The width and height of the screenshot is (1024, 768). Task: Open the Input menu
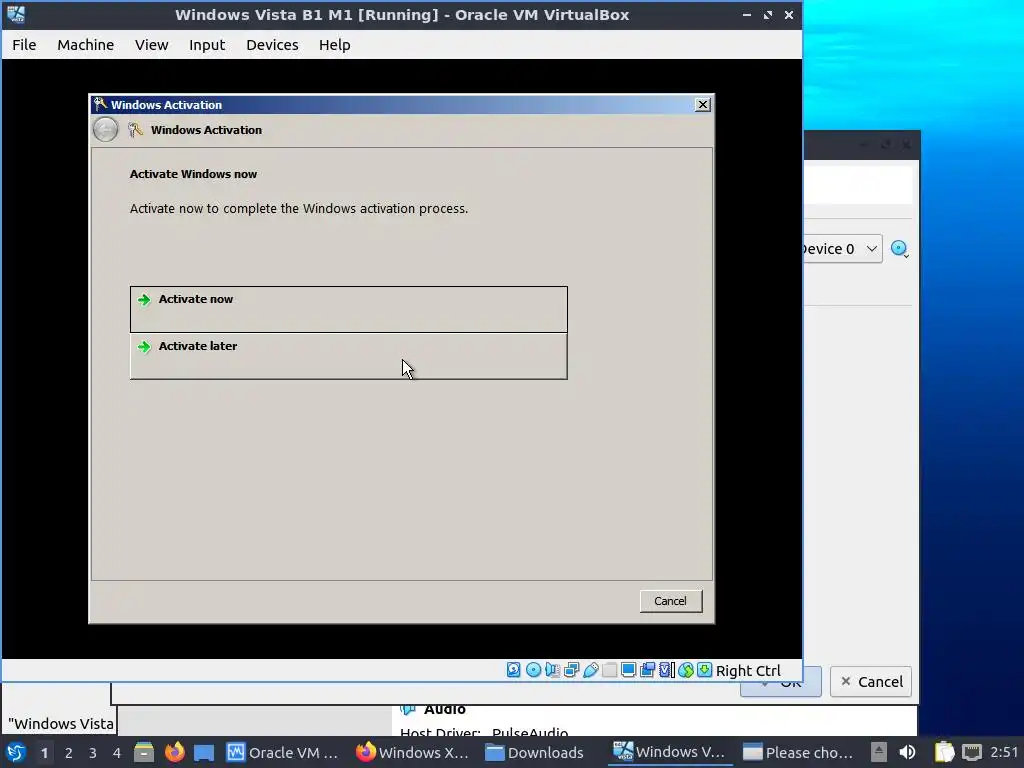click(207, 44)
